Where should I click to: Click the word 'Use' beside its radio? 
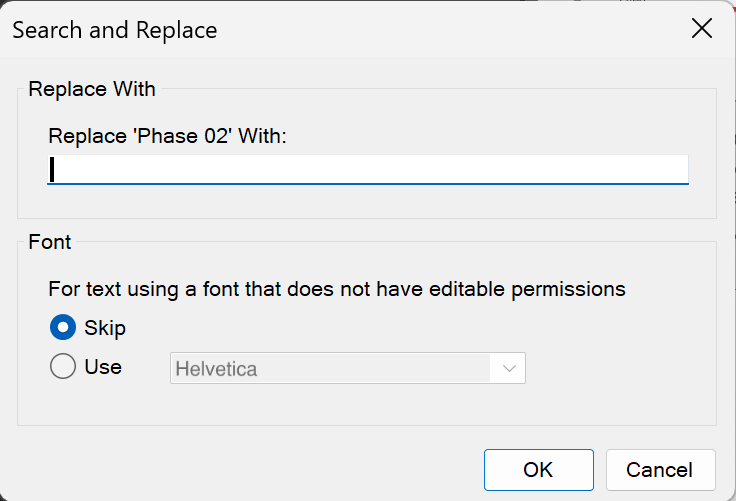pyautogui.click(x=103, y=367)
